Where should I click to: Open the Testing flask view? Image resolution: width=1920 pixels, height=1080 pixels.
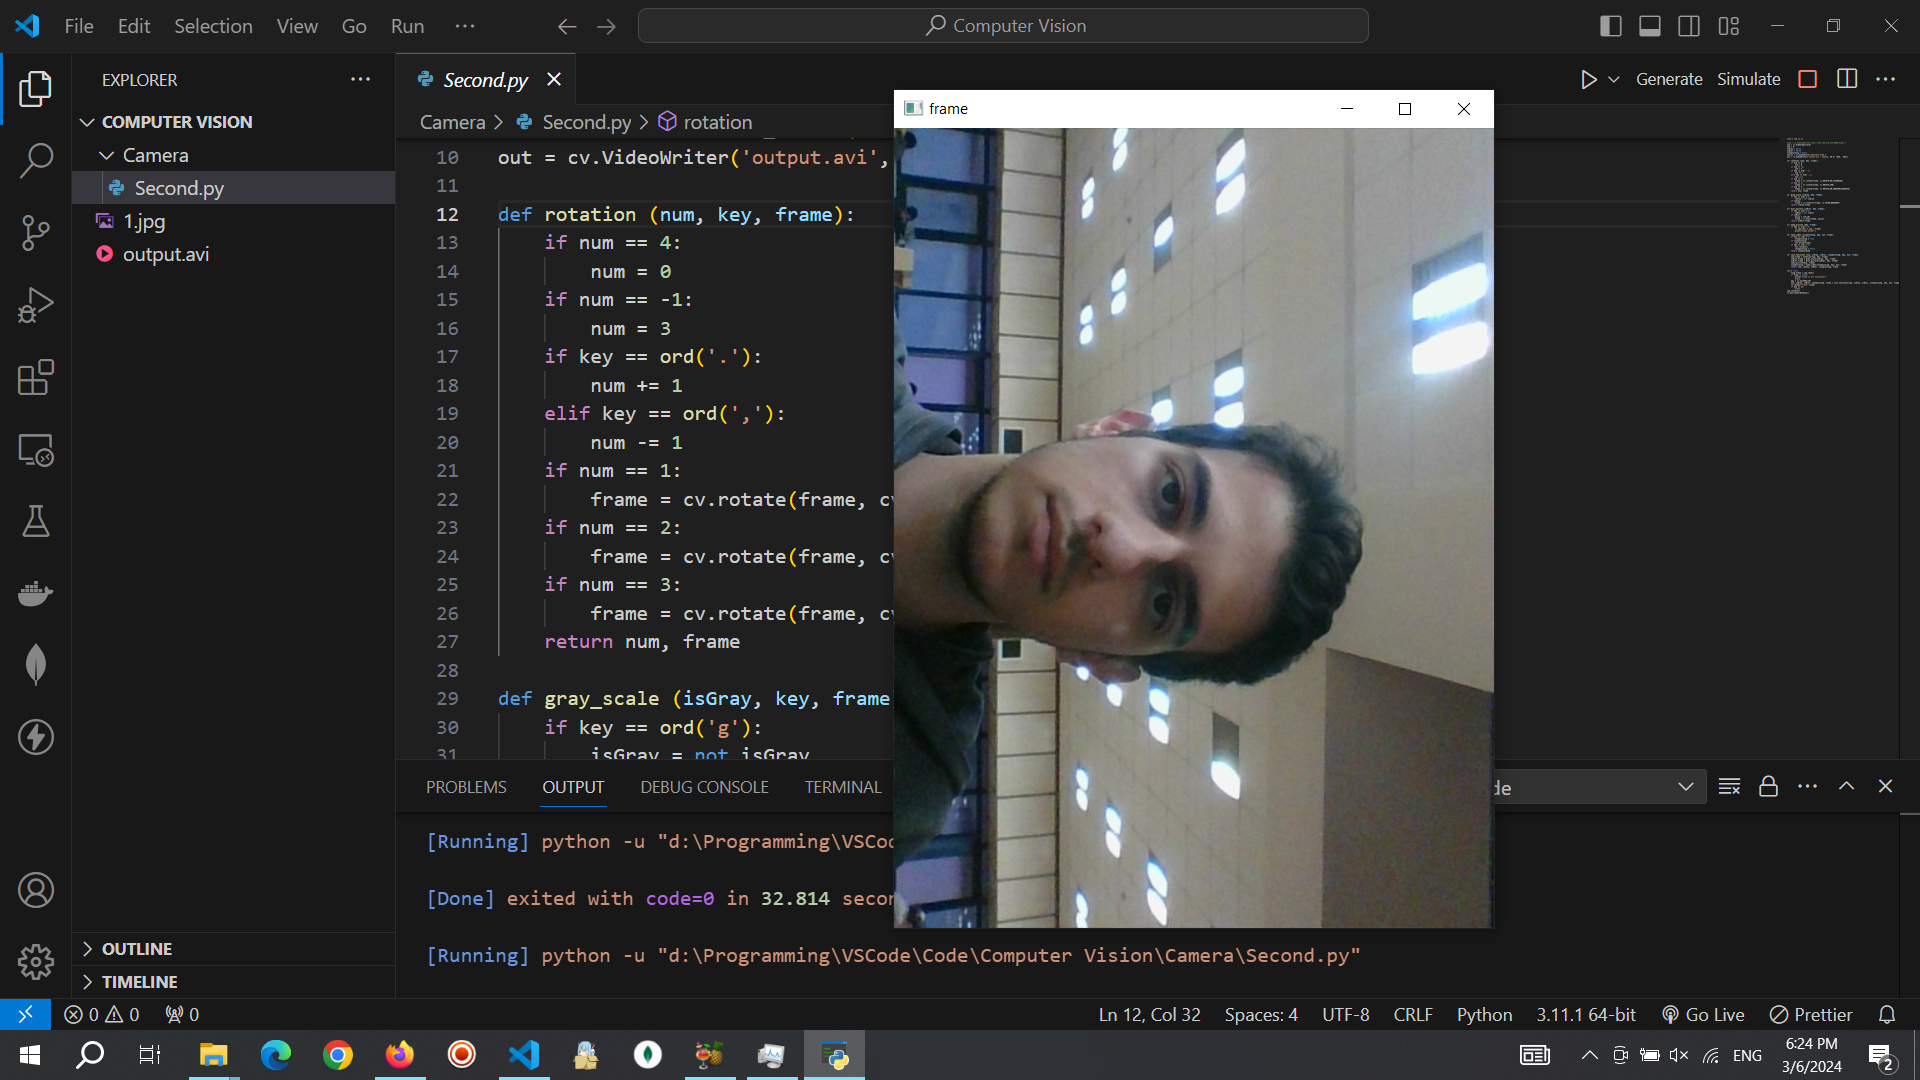pyautogui.click(x=36, y=521)
